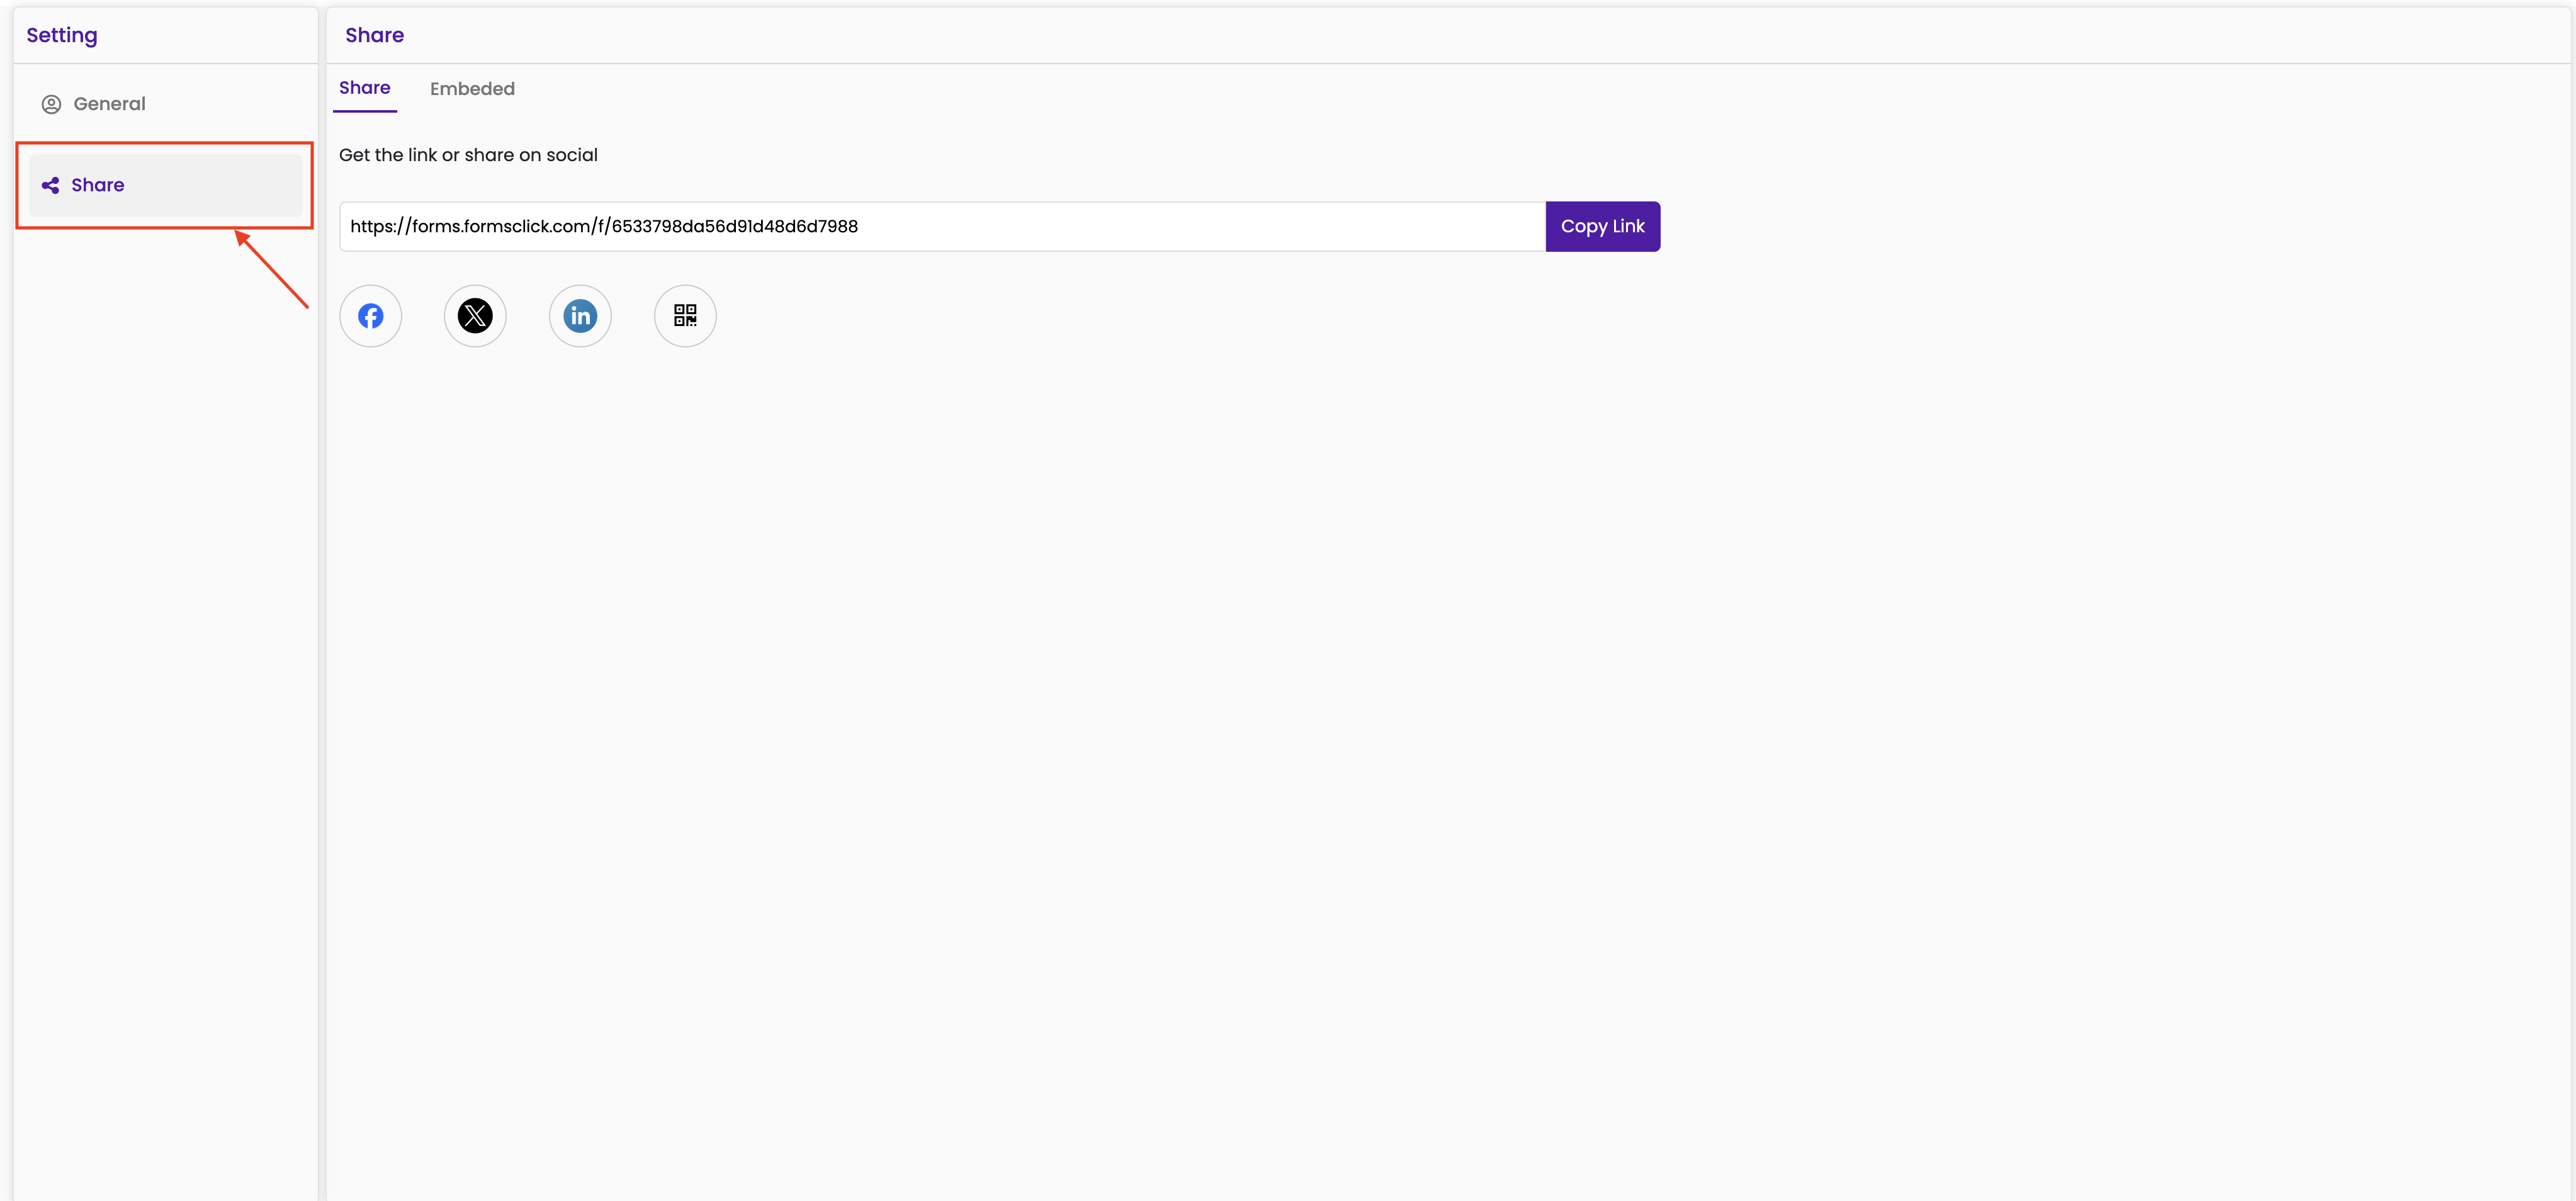Share the form on Facebook
The image size is (2576, 1201).
tap(370, 316)
